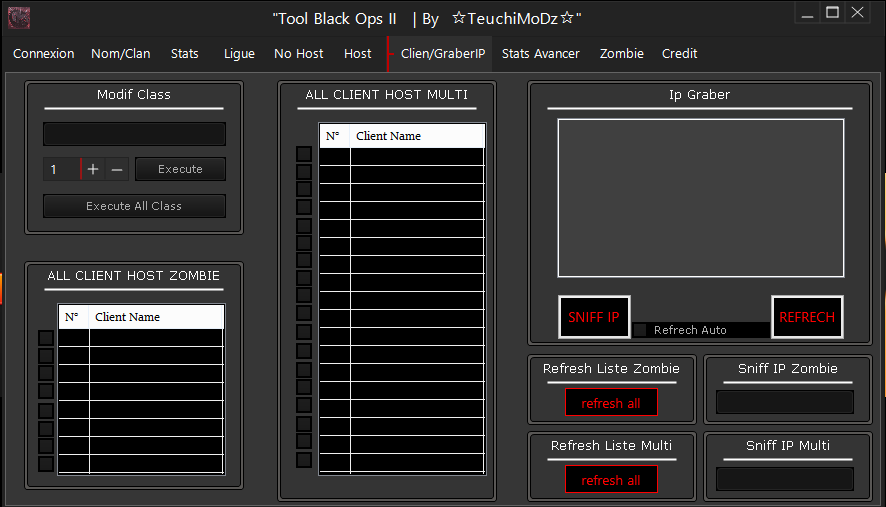Viewport: 886px width, 507px height.
Task: Click the app logo icon in title bar
Action: tap(18, 17)
